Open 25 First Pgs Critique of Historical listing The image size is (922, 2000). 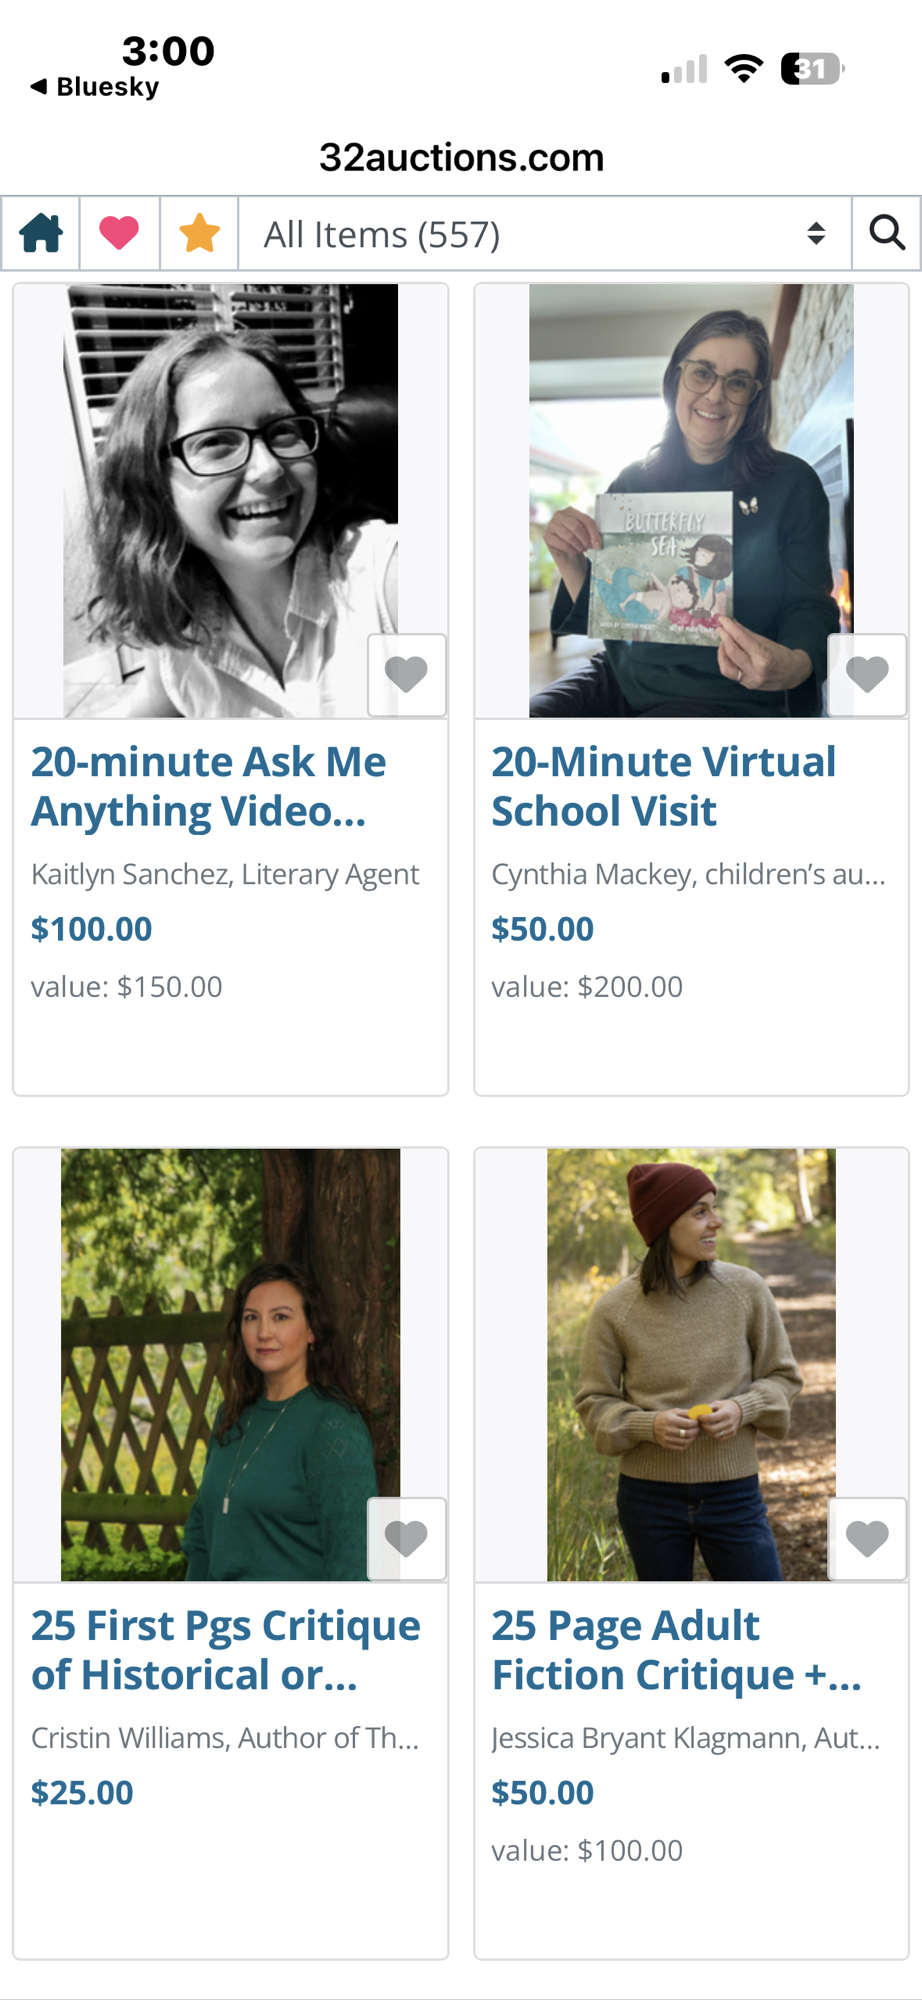point(225,1650)
